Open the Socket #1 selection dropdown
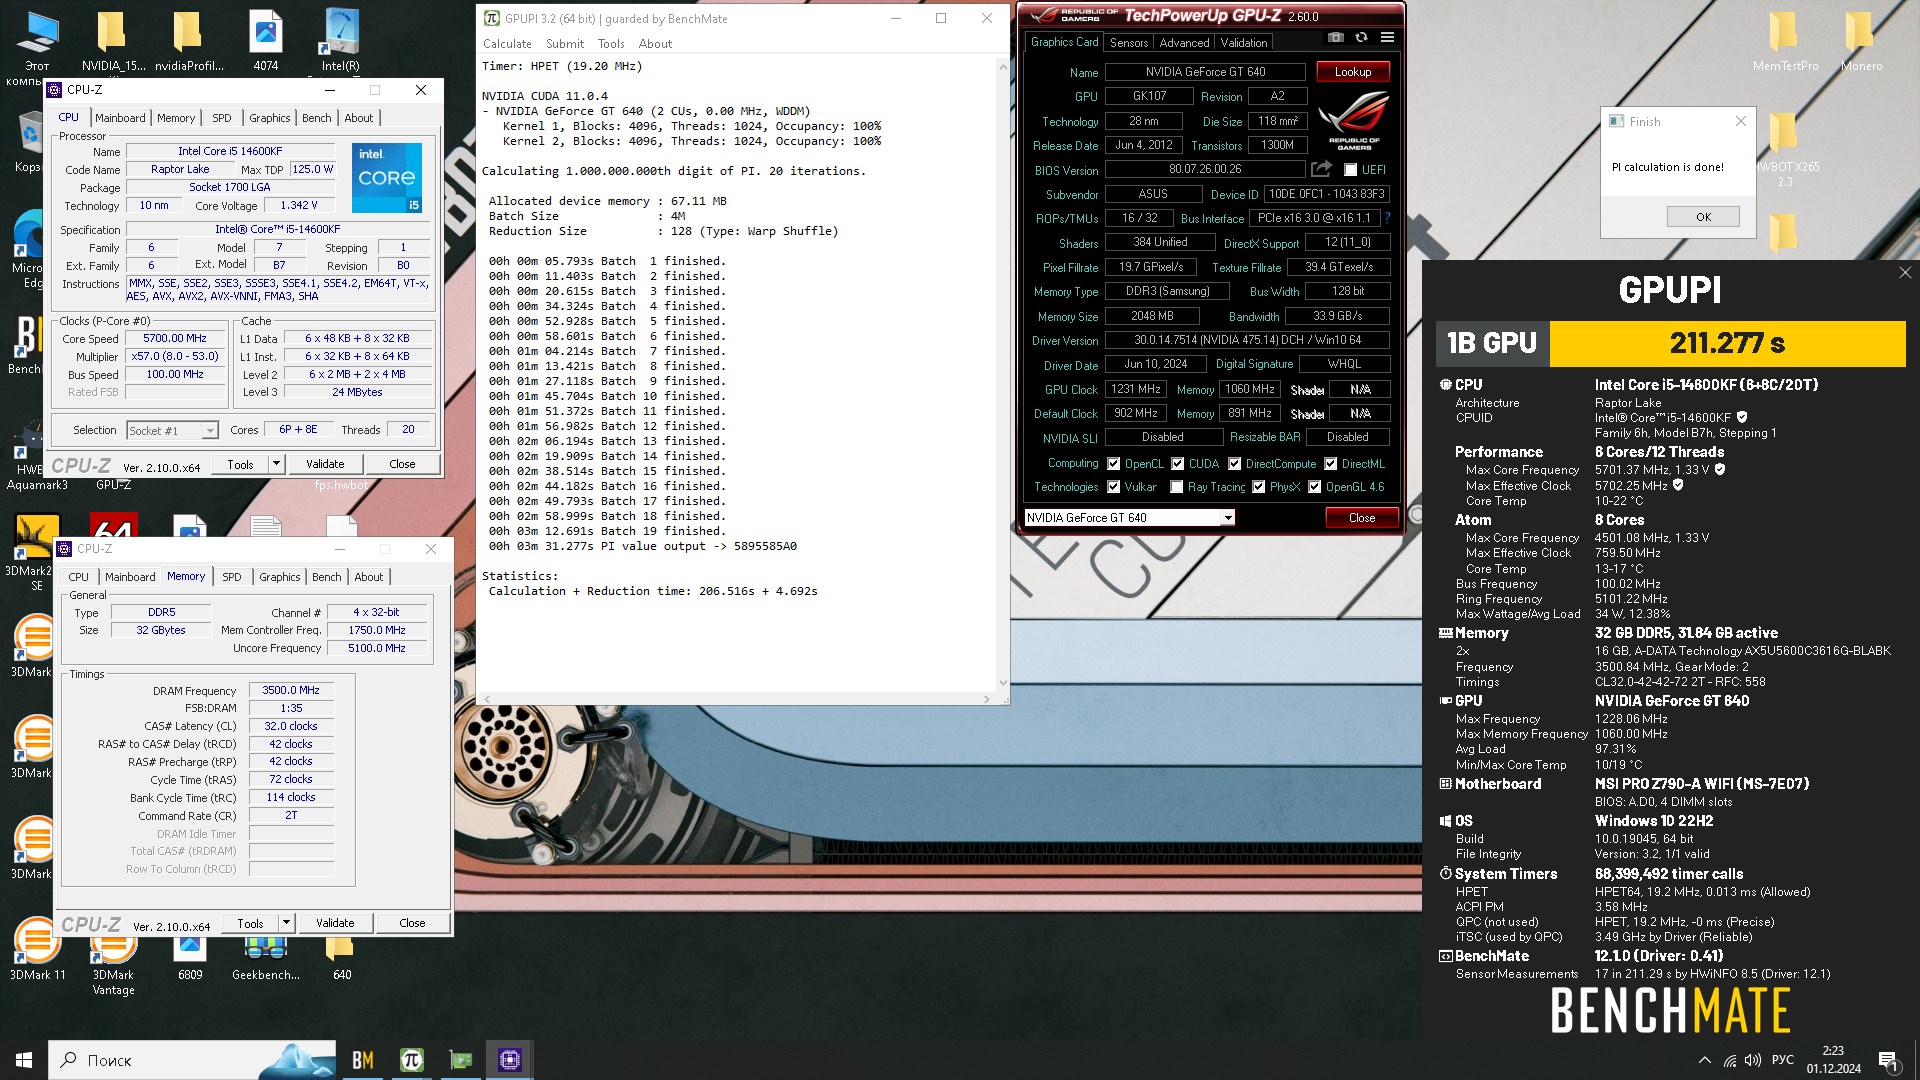This screenshot has height=1080, width=1920. tap(172, 430)
